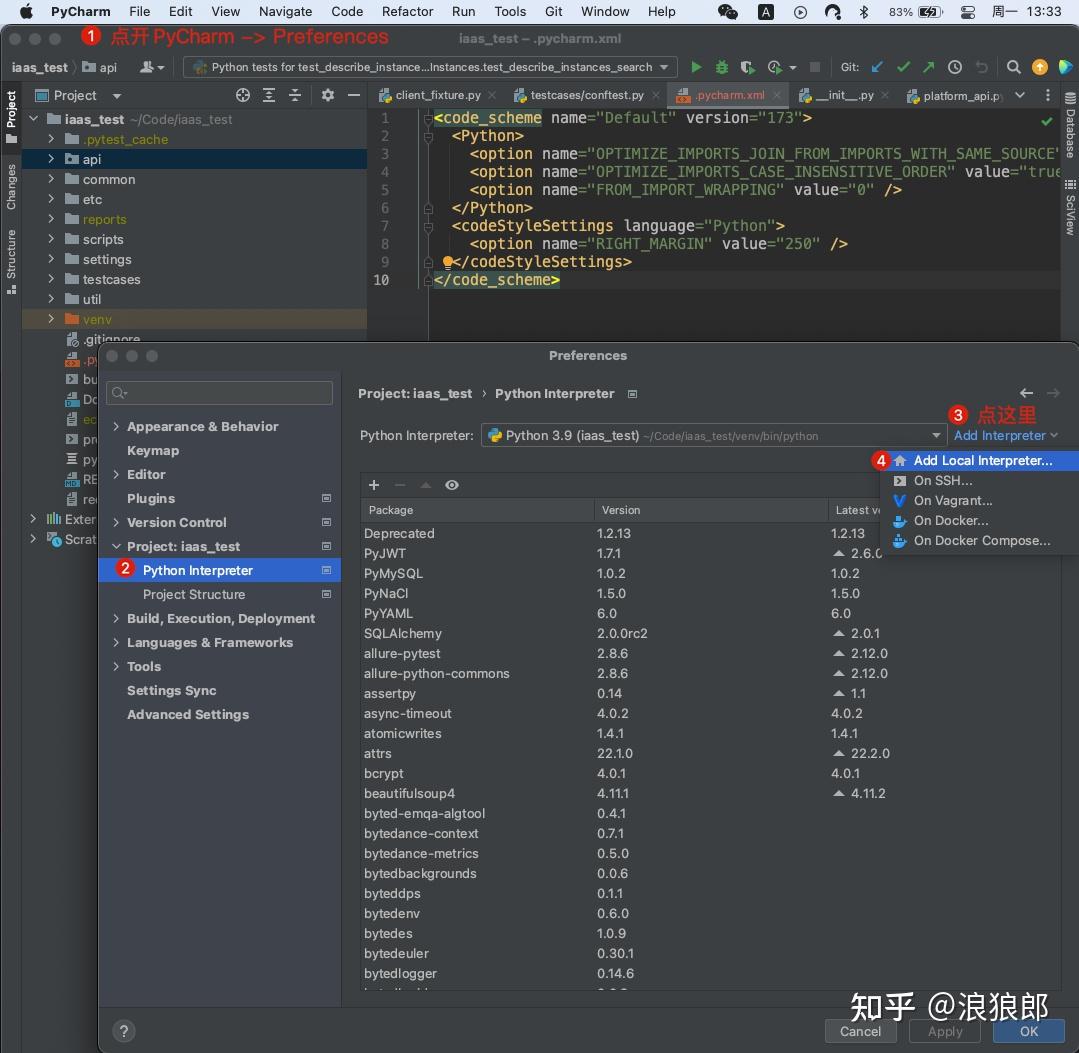This screenshot has width=1079, height=1053.
Task: Open the Python Interpreter combo box
Action: click(713, 436)
